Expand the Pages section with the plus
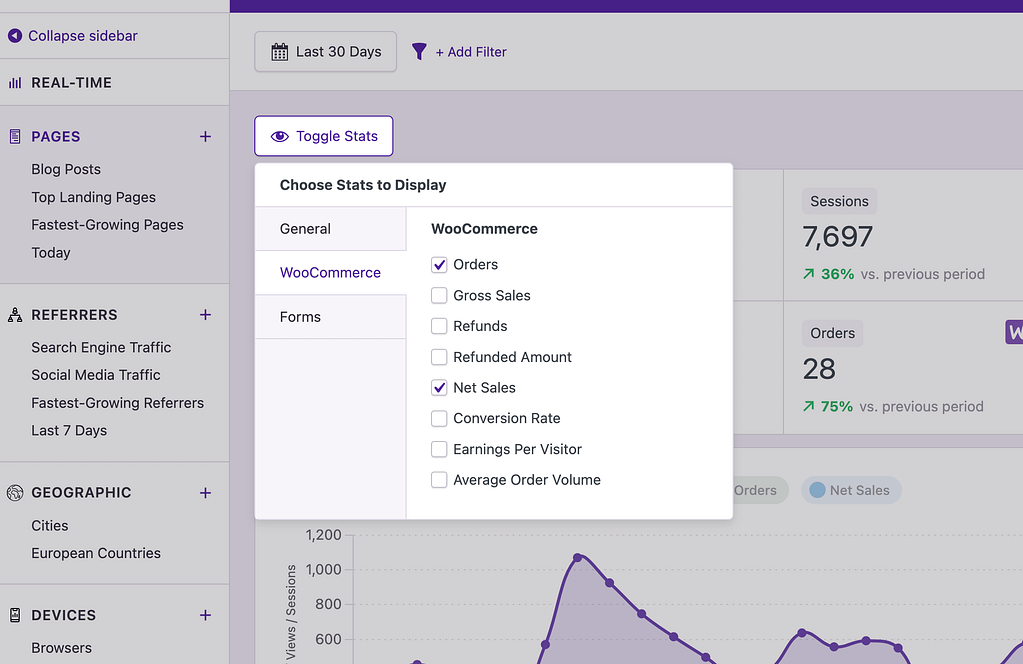The width and height of the screenshot is (1023, 664). (205, 136)
